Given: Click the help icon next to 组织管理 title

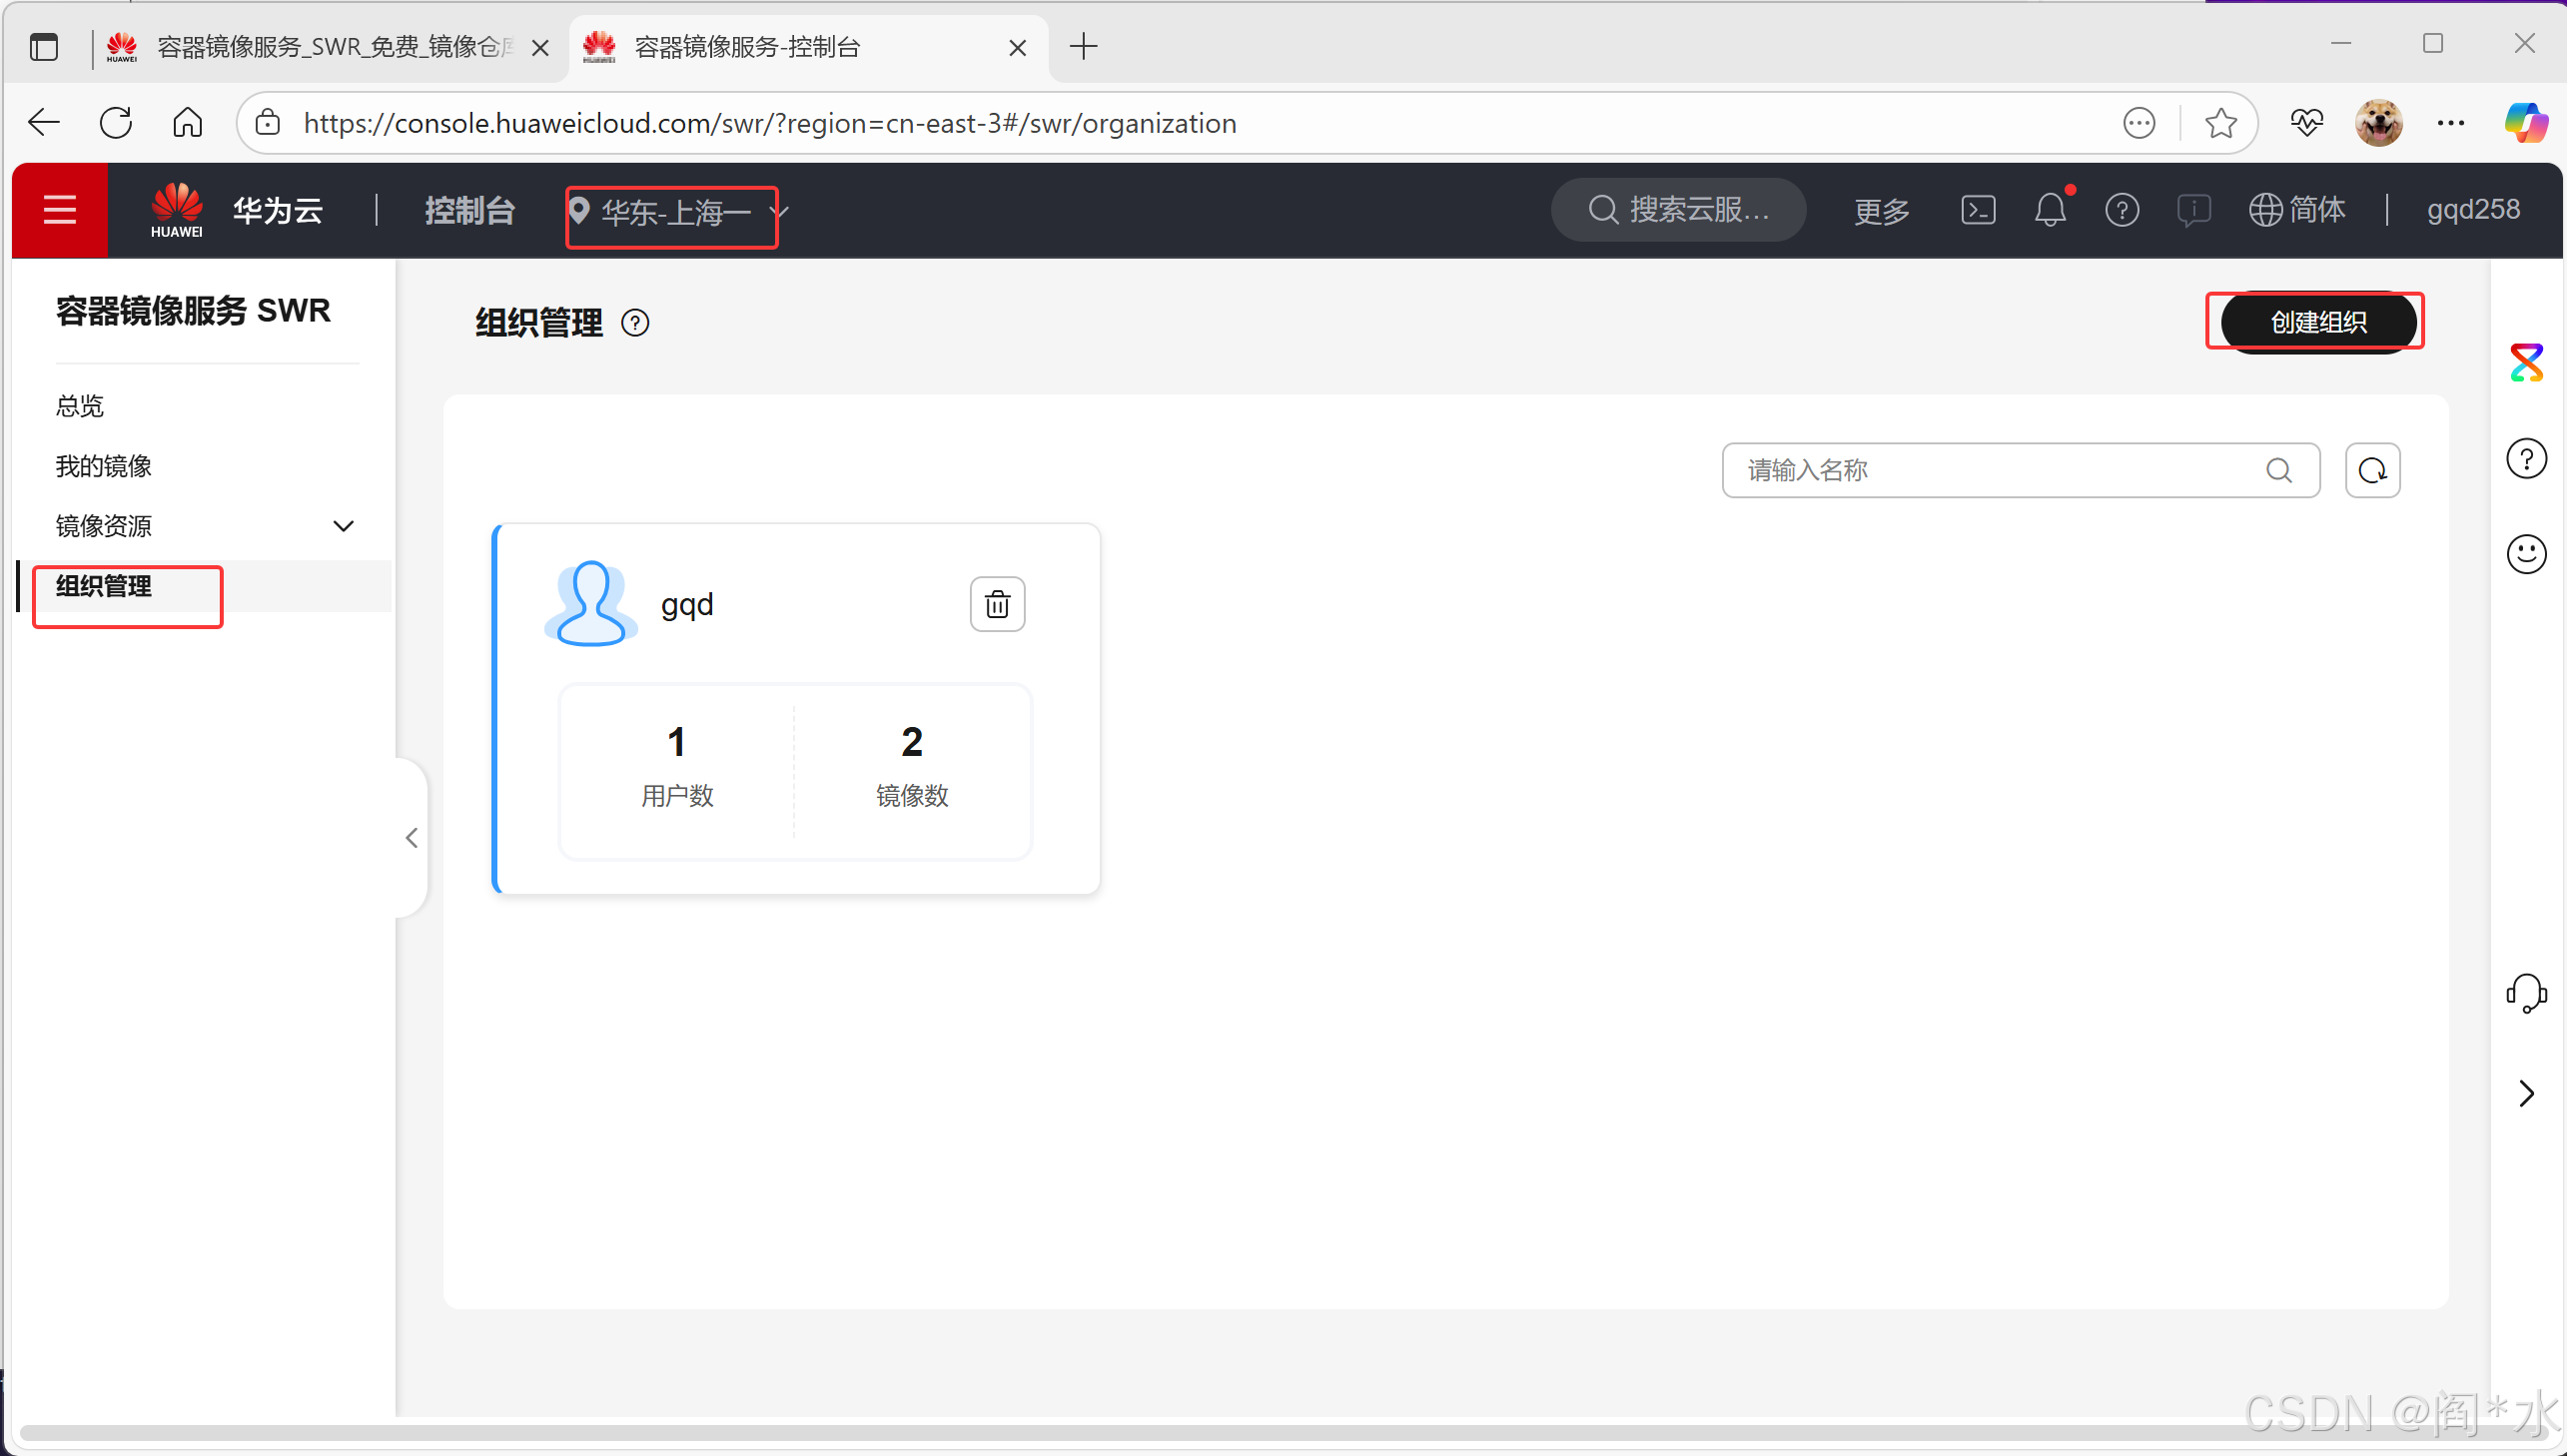Looking at the screenshot, I should [635, 323].
